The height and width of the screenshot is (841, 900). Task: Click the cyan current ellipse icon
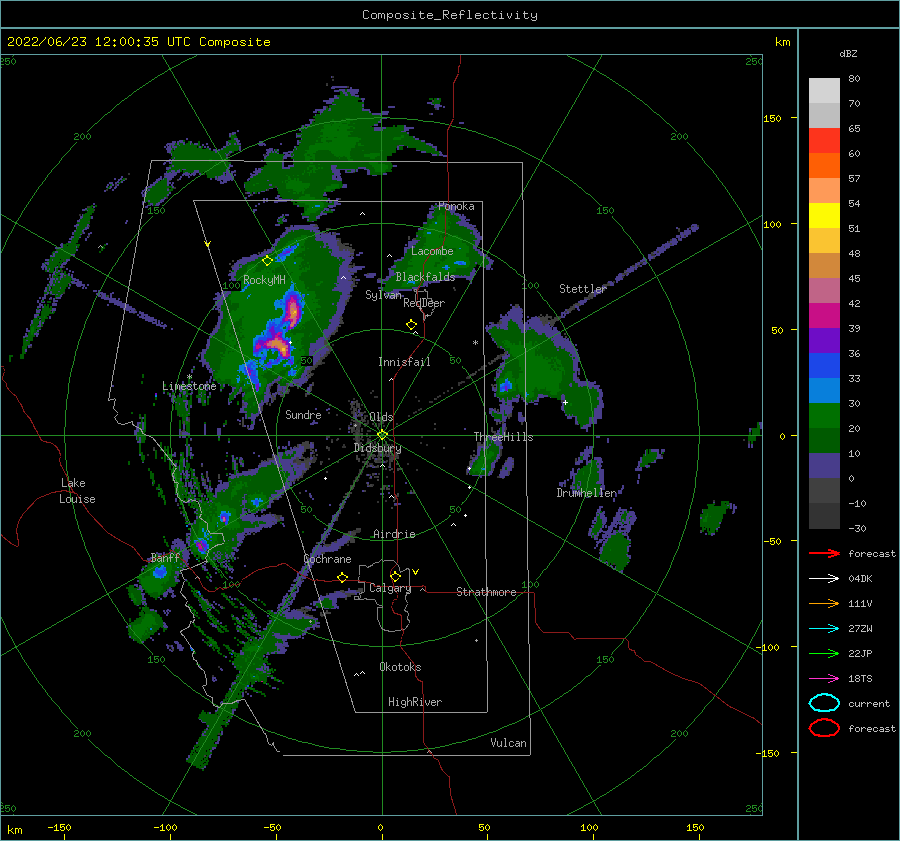pos(824,703)
